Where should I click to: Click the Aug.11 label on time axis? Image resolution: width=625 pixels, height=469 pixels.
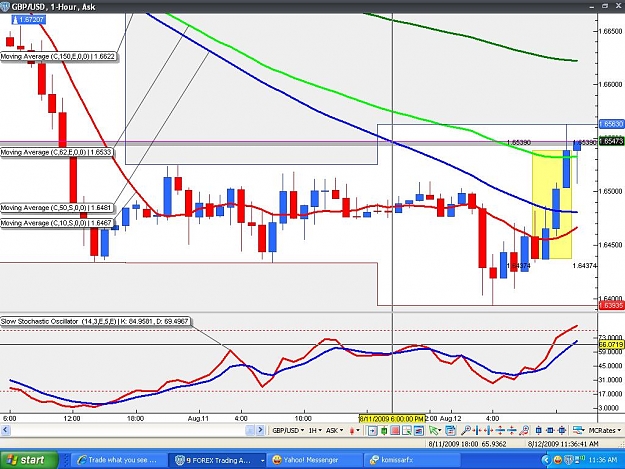coord(198,419)
